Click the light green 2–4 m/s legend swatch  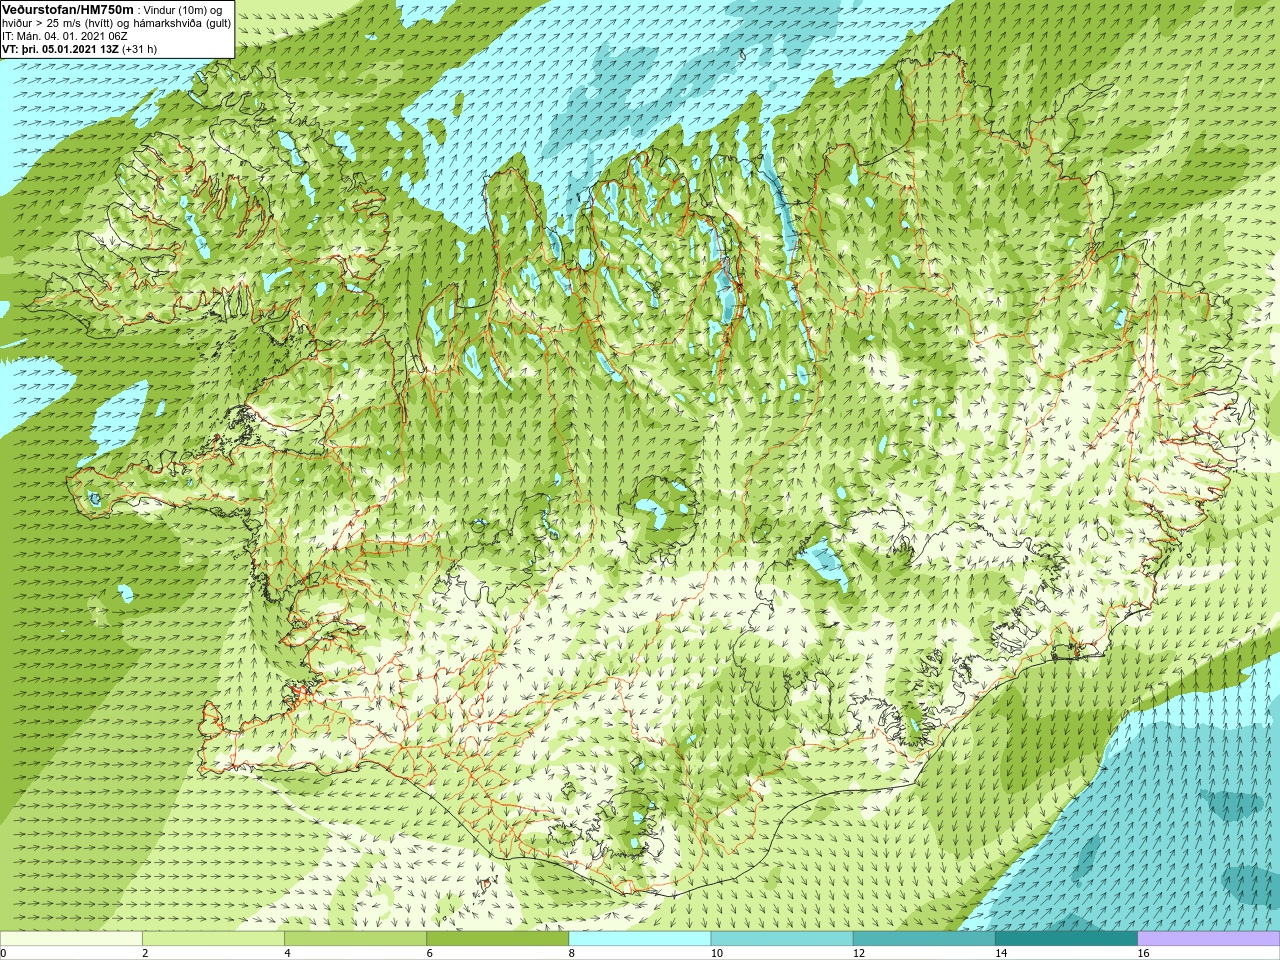(x=213, y=939)
